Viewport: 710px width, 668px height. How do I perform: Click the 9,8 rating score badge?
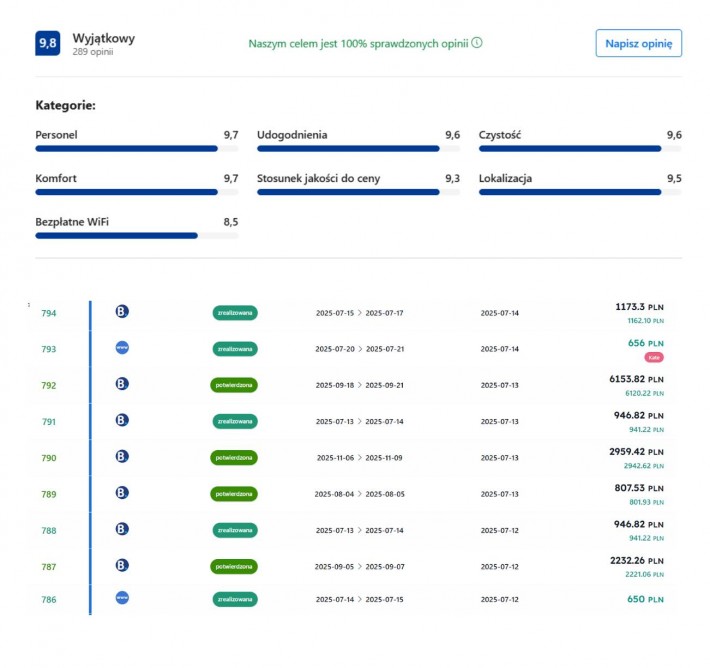(x=47, y=43)
